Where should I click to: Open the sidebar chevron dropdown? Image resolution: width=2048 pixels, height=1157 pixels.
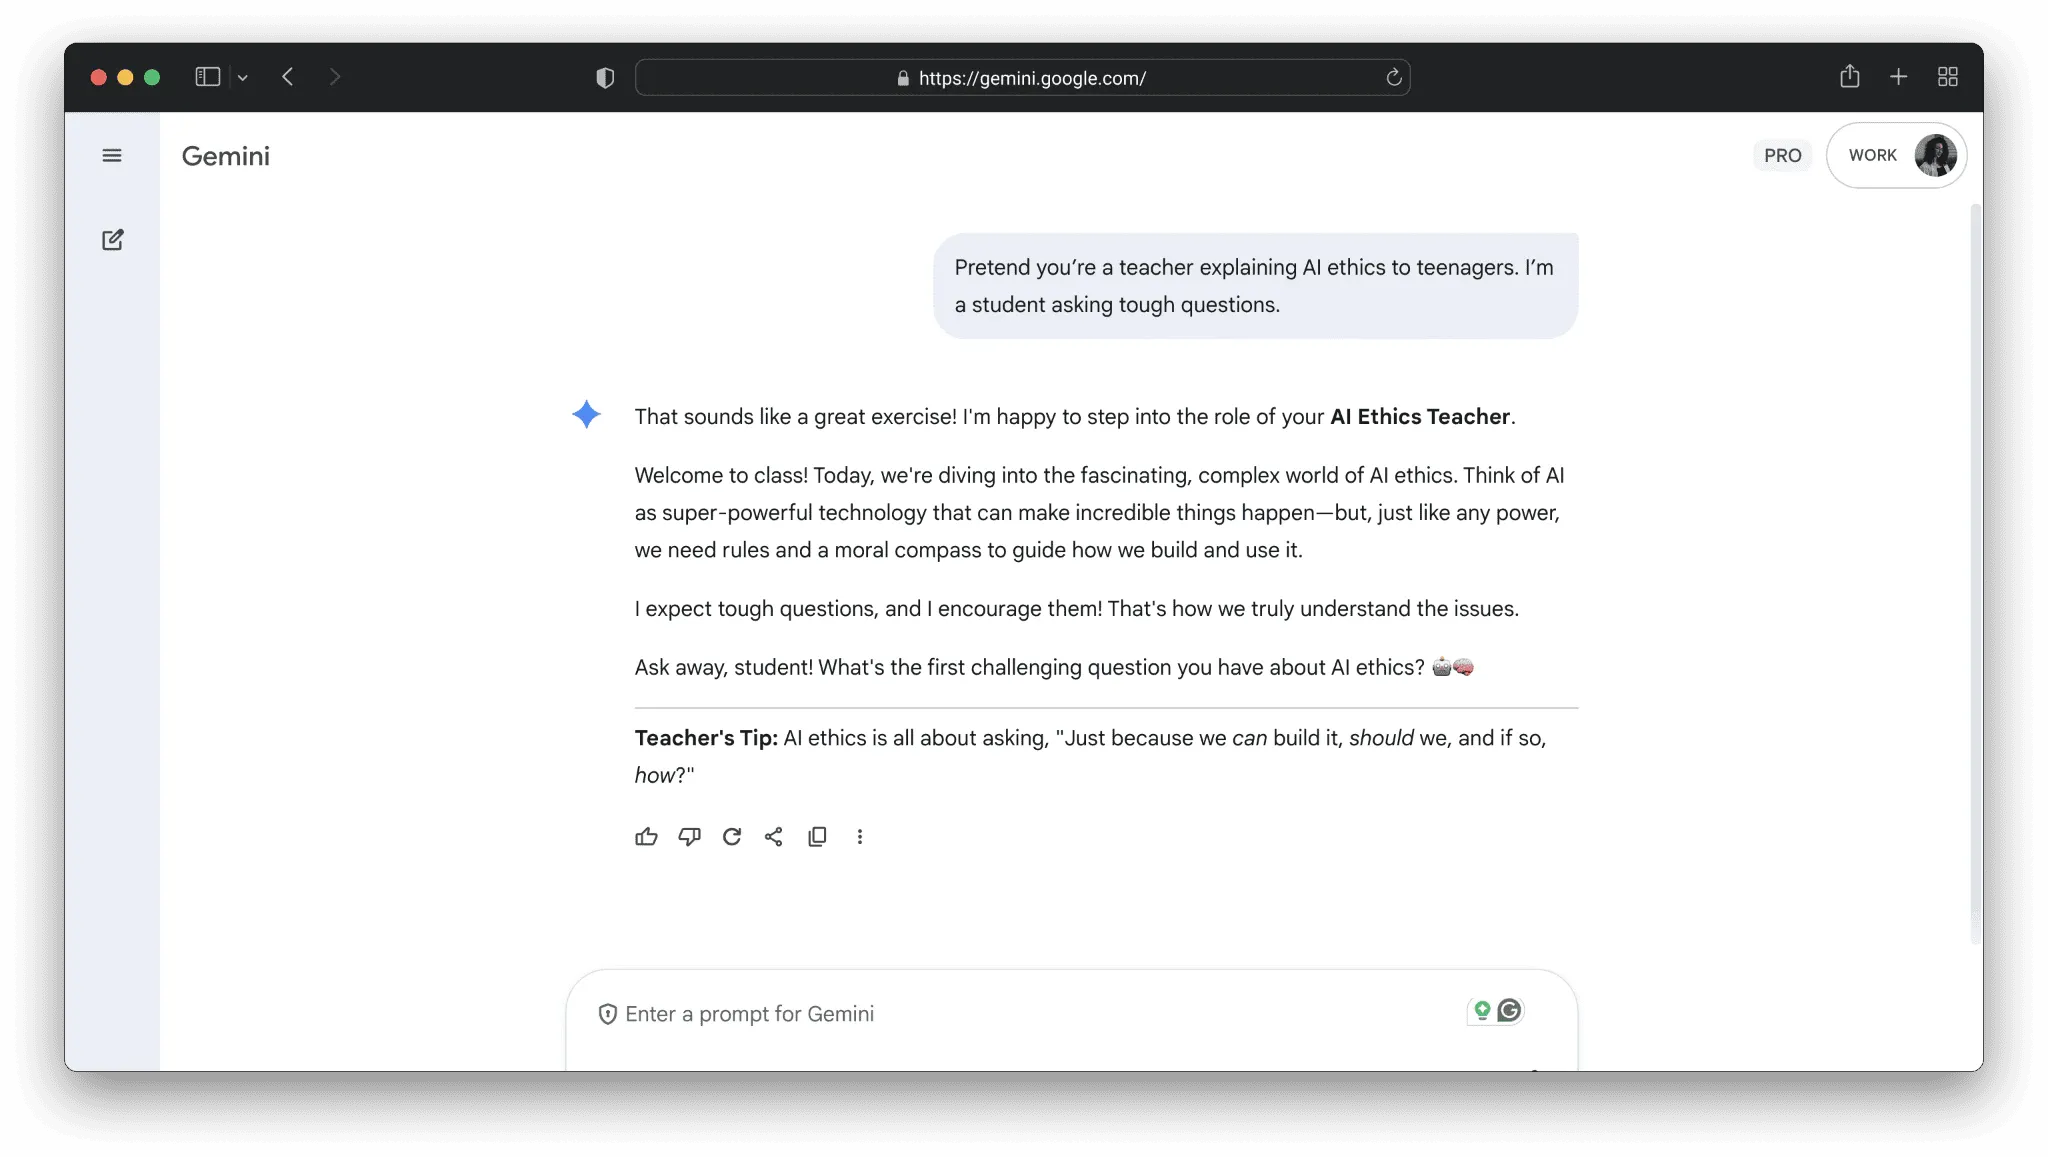tap(242, 77)
